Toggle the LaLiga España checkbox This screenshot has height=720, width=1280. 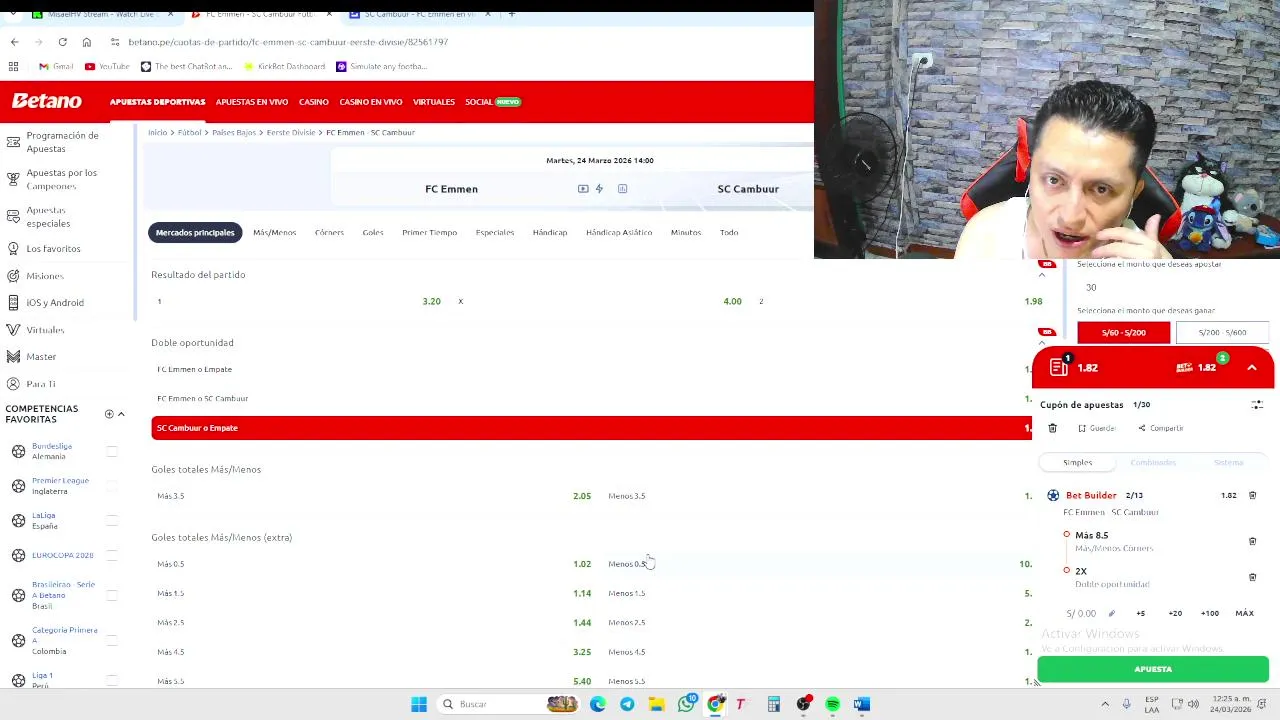coord(112,520)
